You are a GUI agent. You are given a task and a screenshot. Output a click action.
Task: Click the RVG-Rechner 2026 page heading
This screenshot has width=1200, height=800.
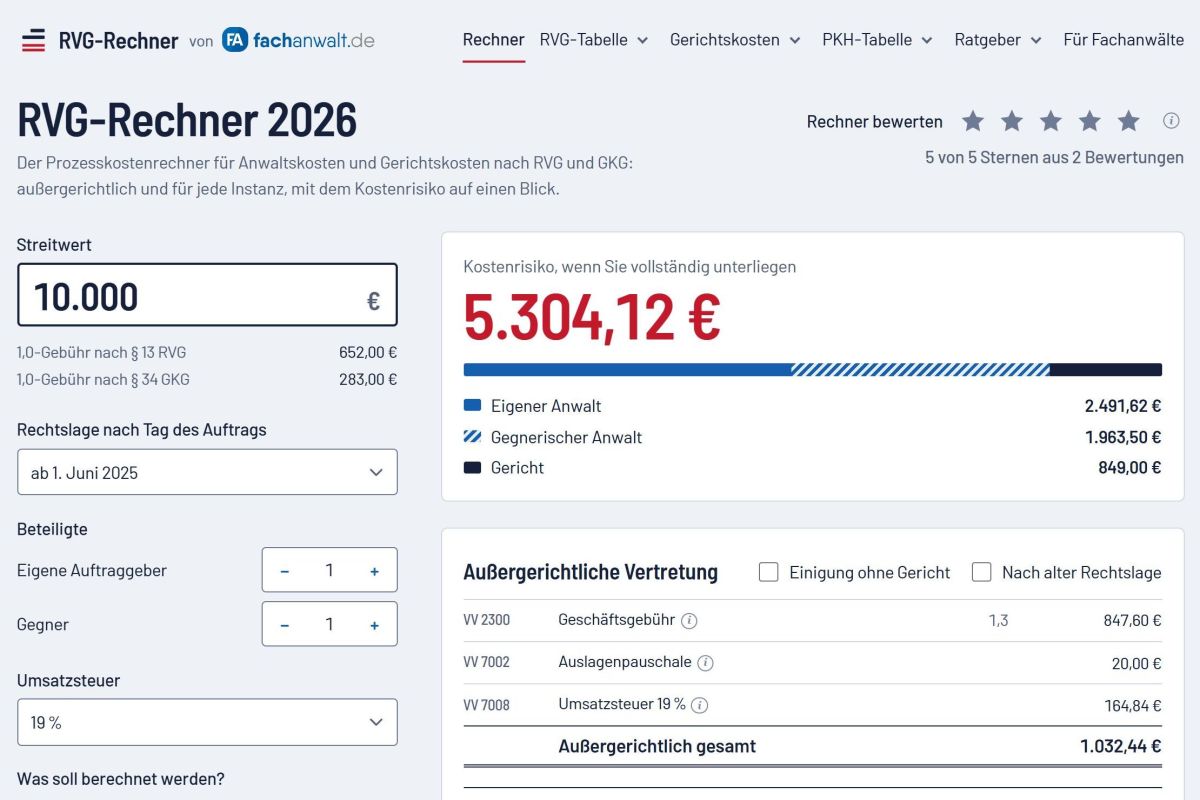pyautogui.click(x=187, y=120)
